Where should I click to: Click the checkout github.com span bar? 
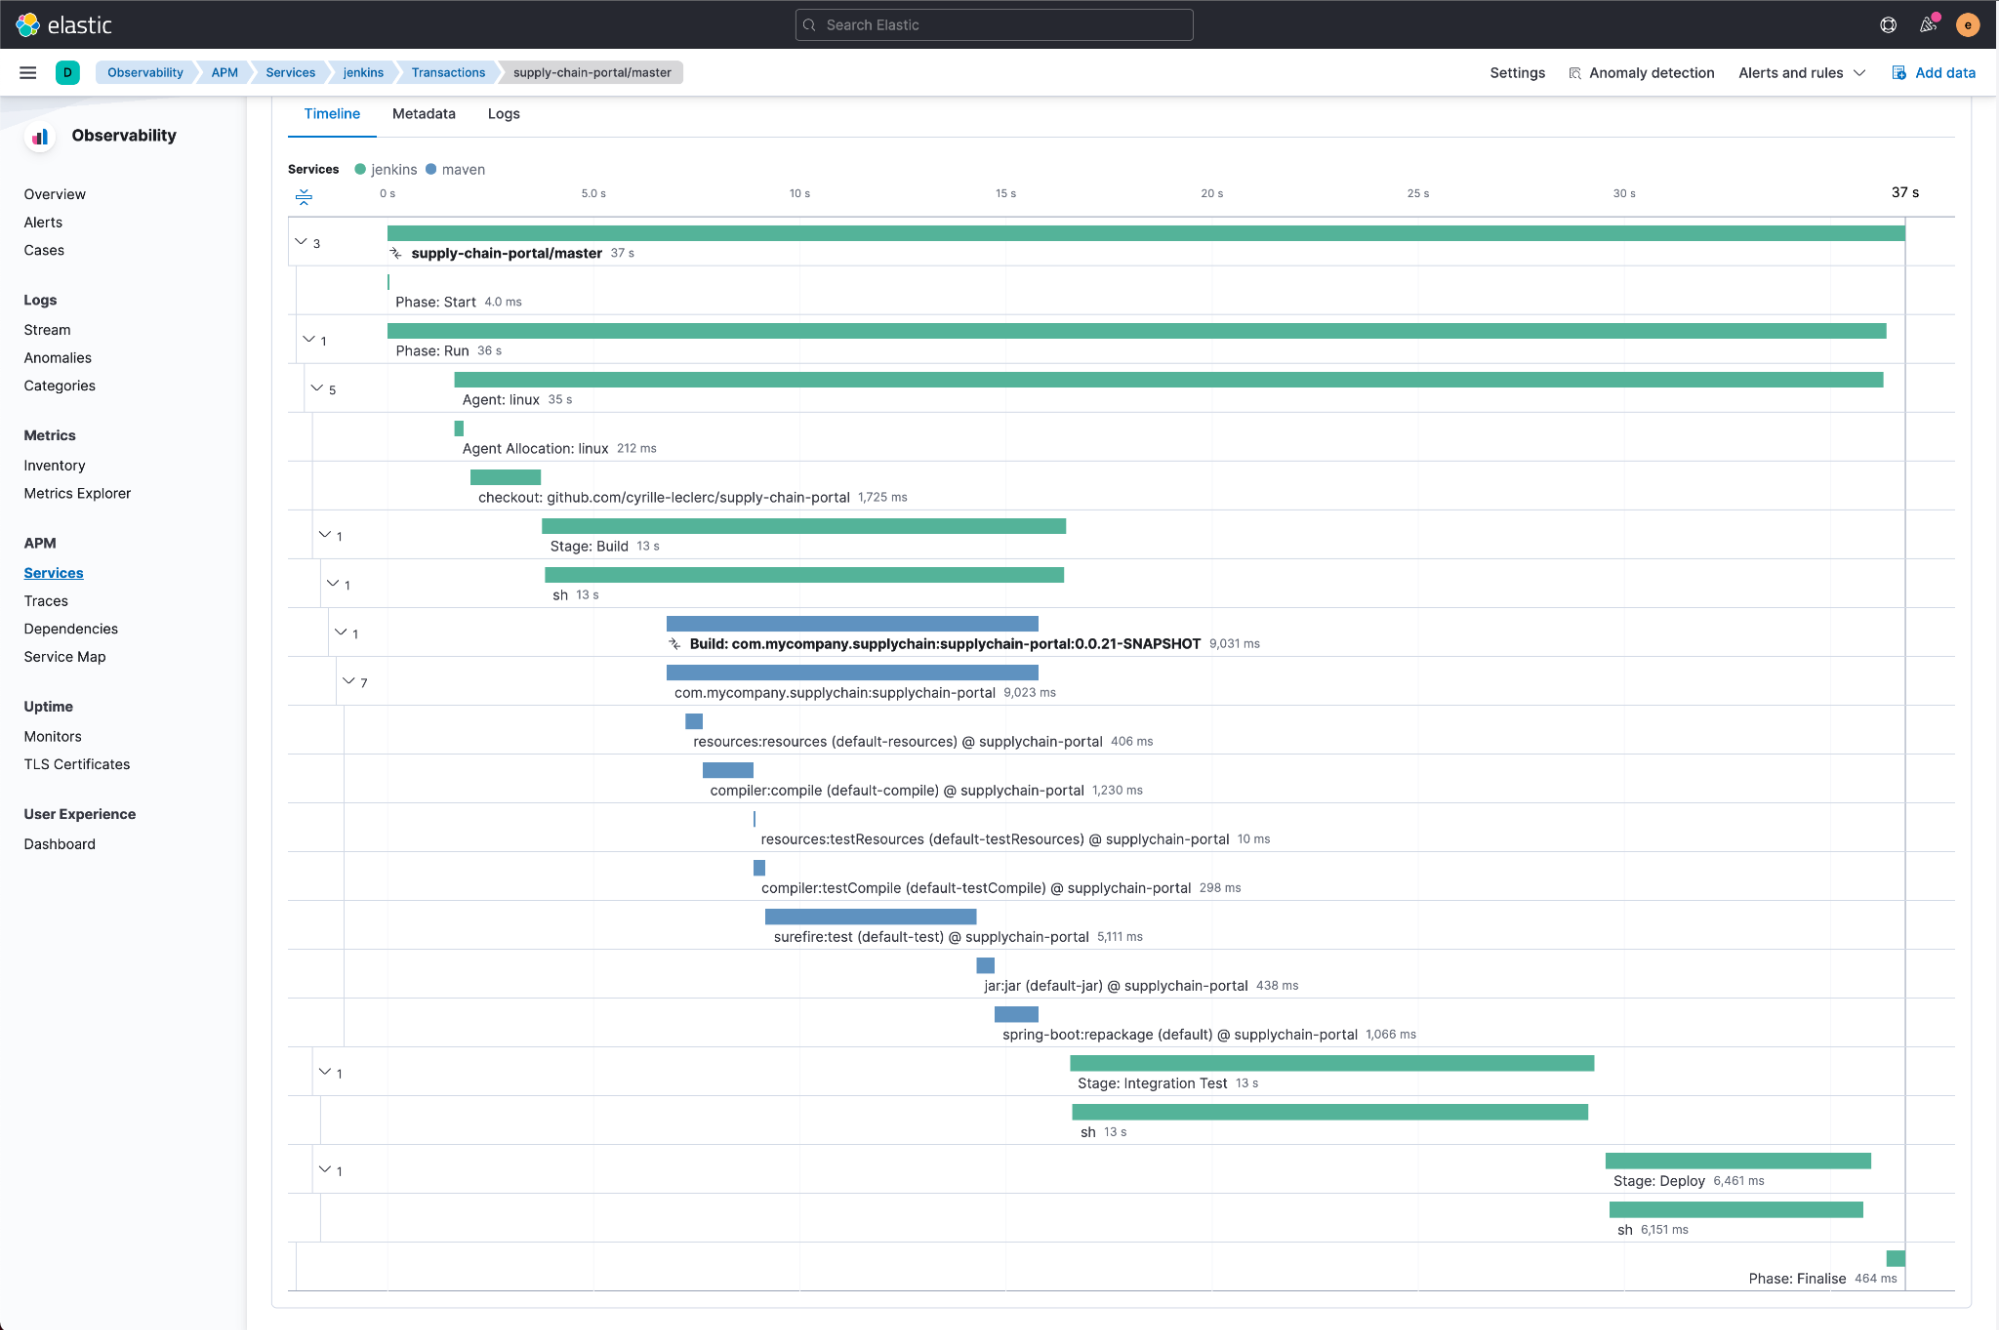pyautogui.click(x=505, y=477)
